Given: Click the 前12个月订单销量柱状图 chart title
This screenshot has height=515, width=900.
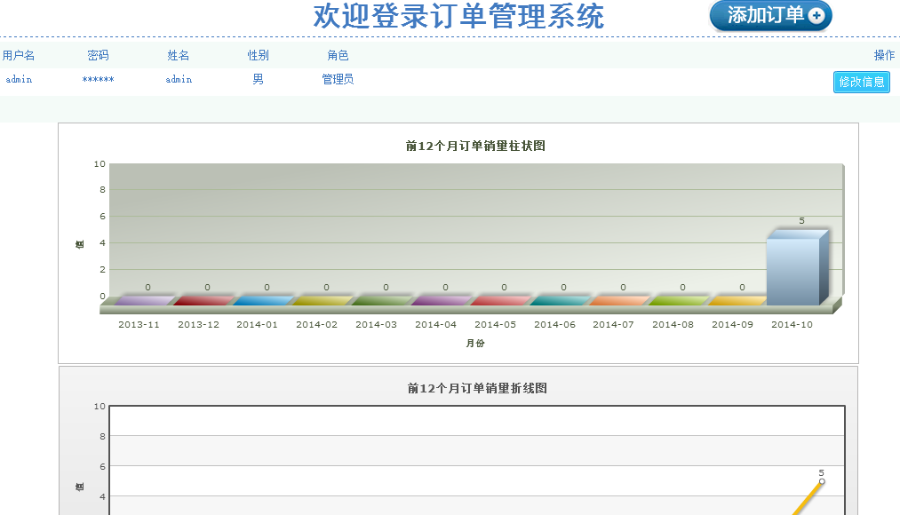Looking at the screenshot, I should (x=475, y=146).
